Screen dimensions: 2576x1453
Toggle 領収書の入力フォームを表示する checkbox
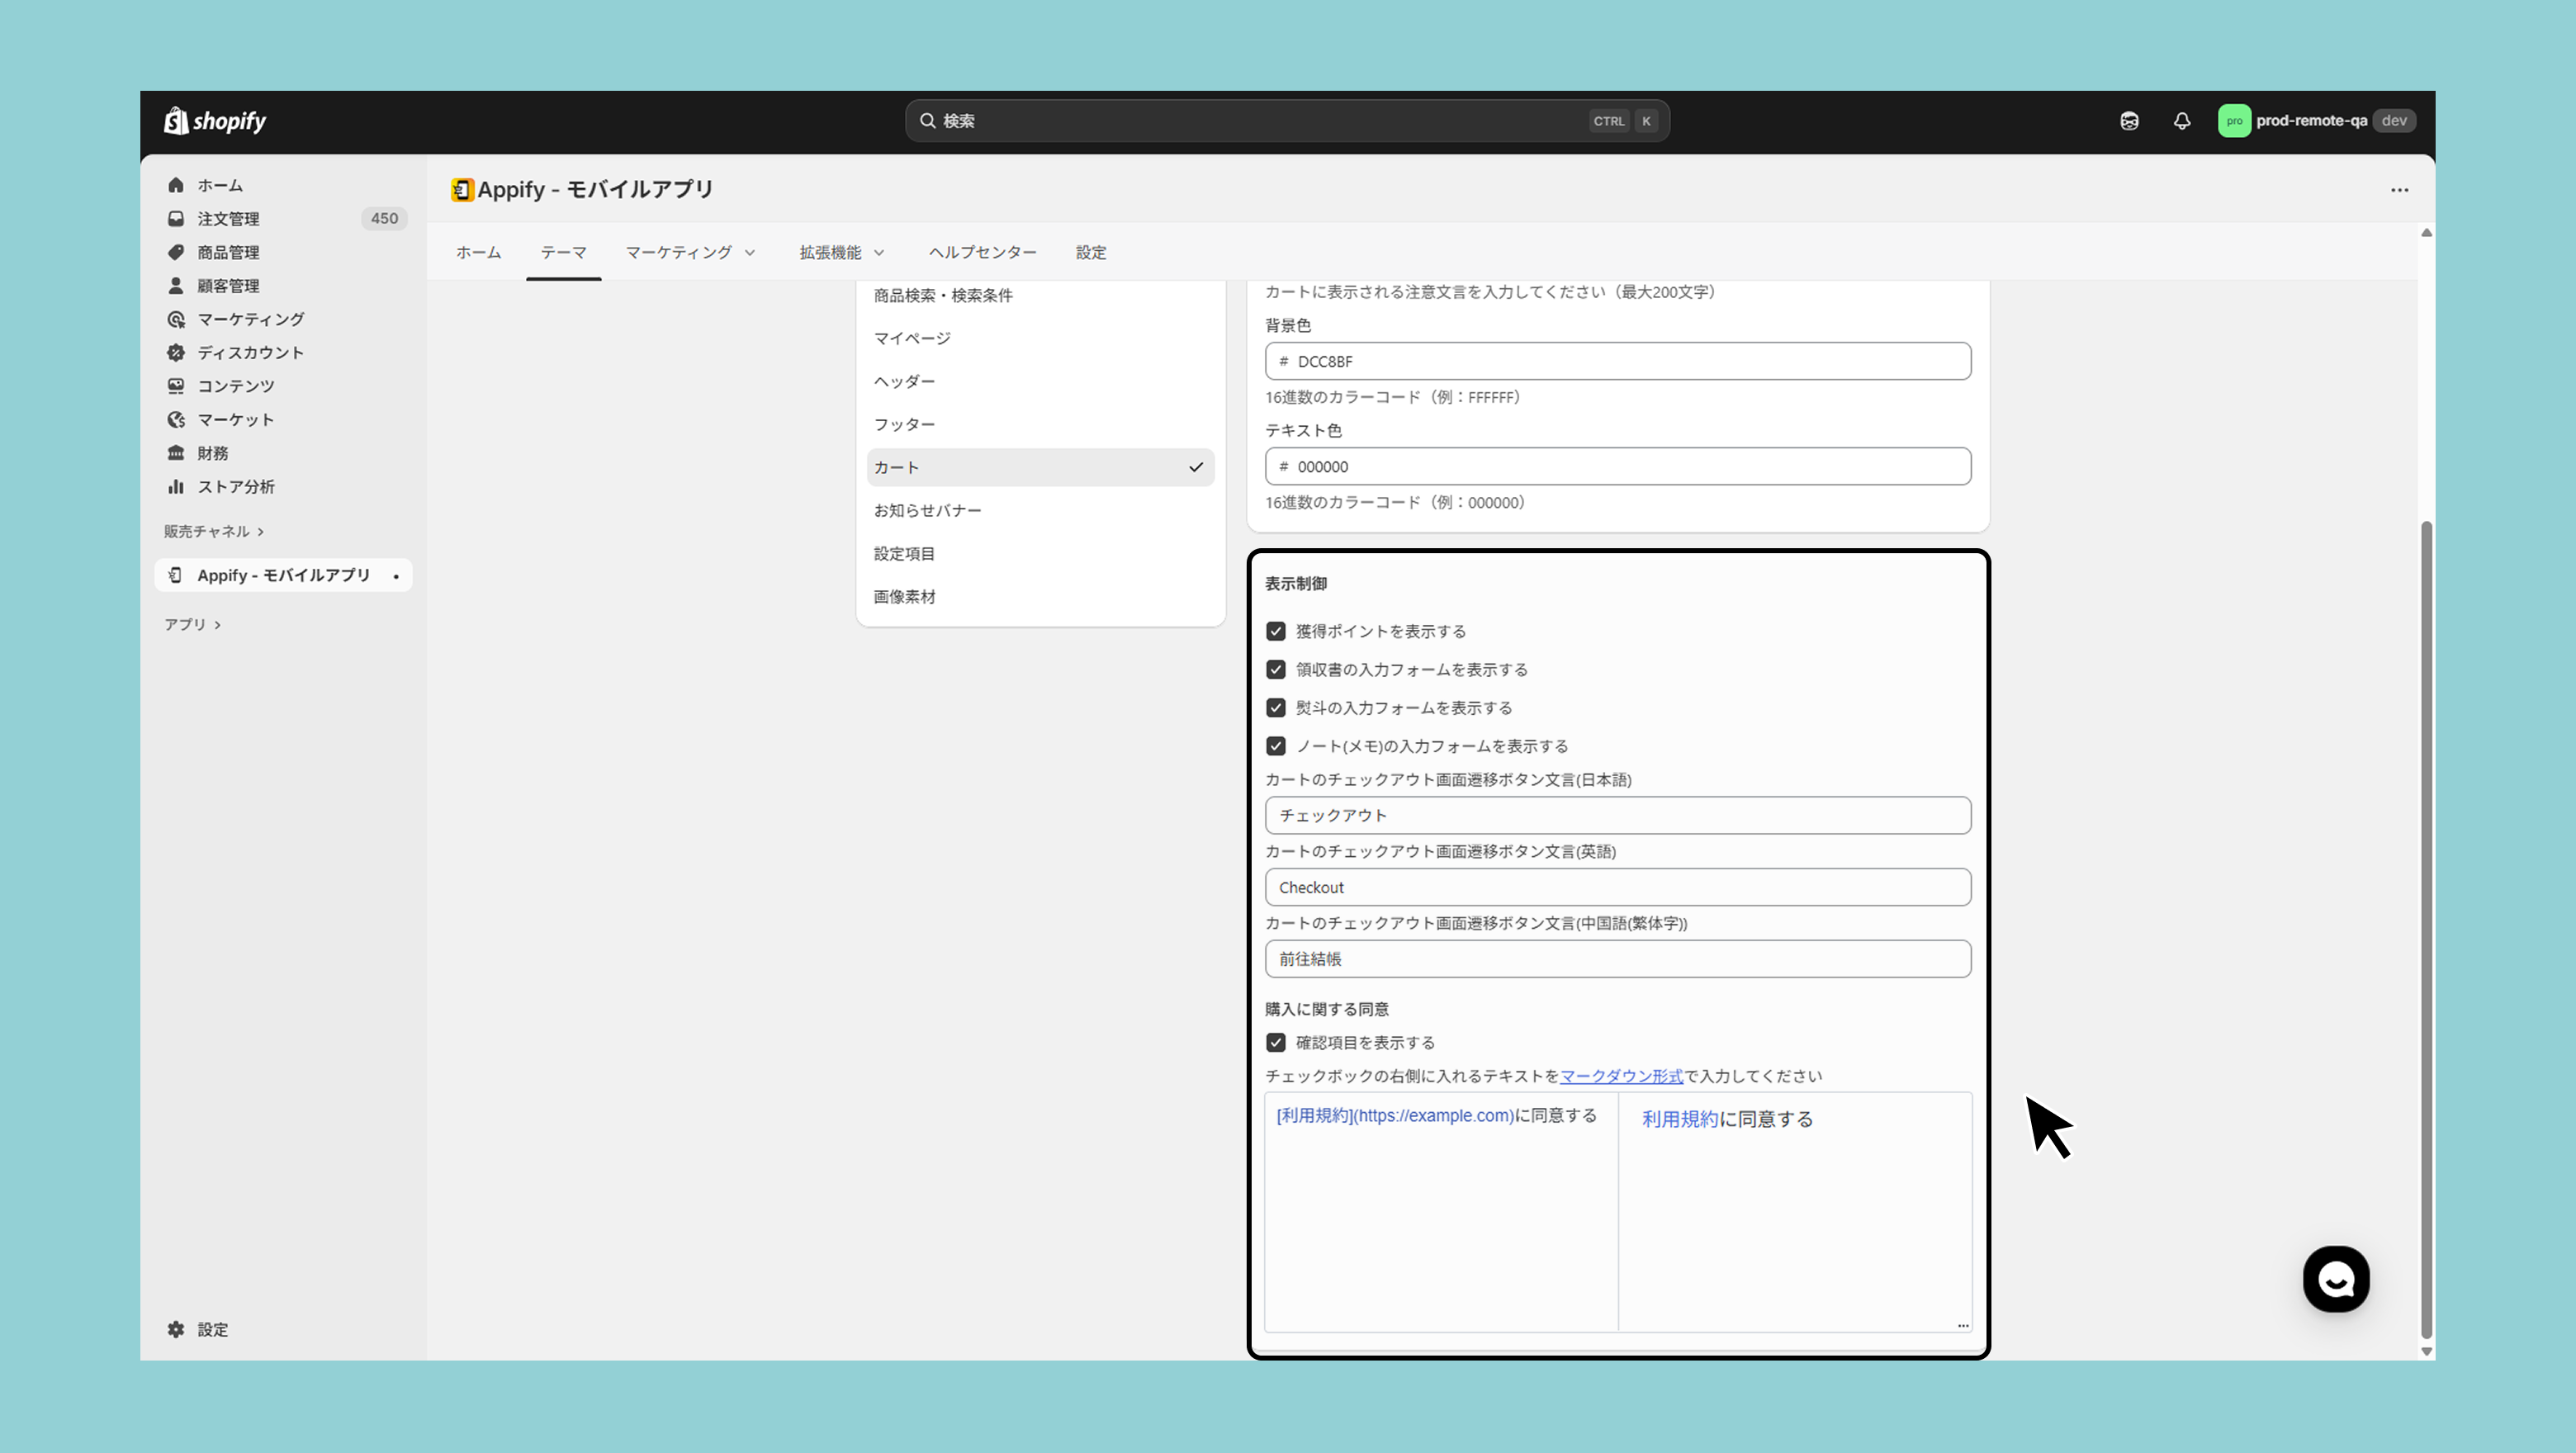[1276, 670]
